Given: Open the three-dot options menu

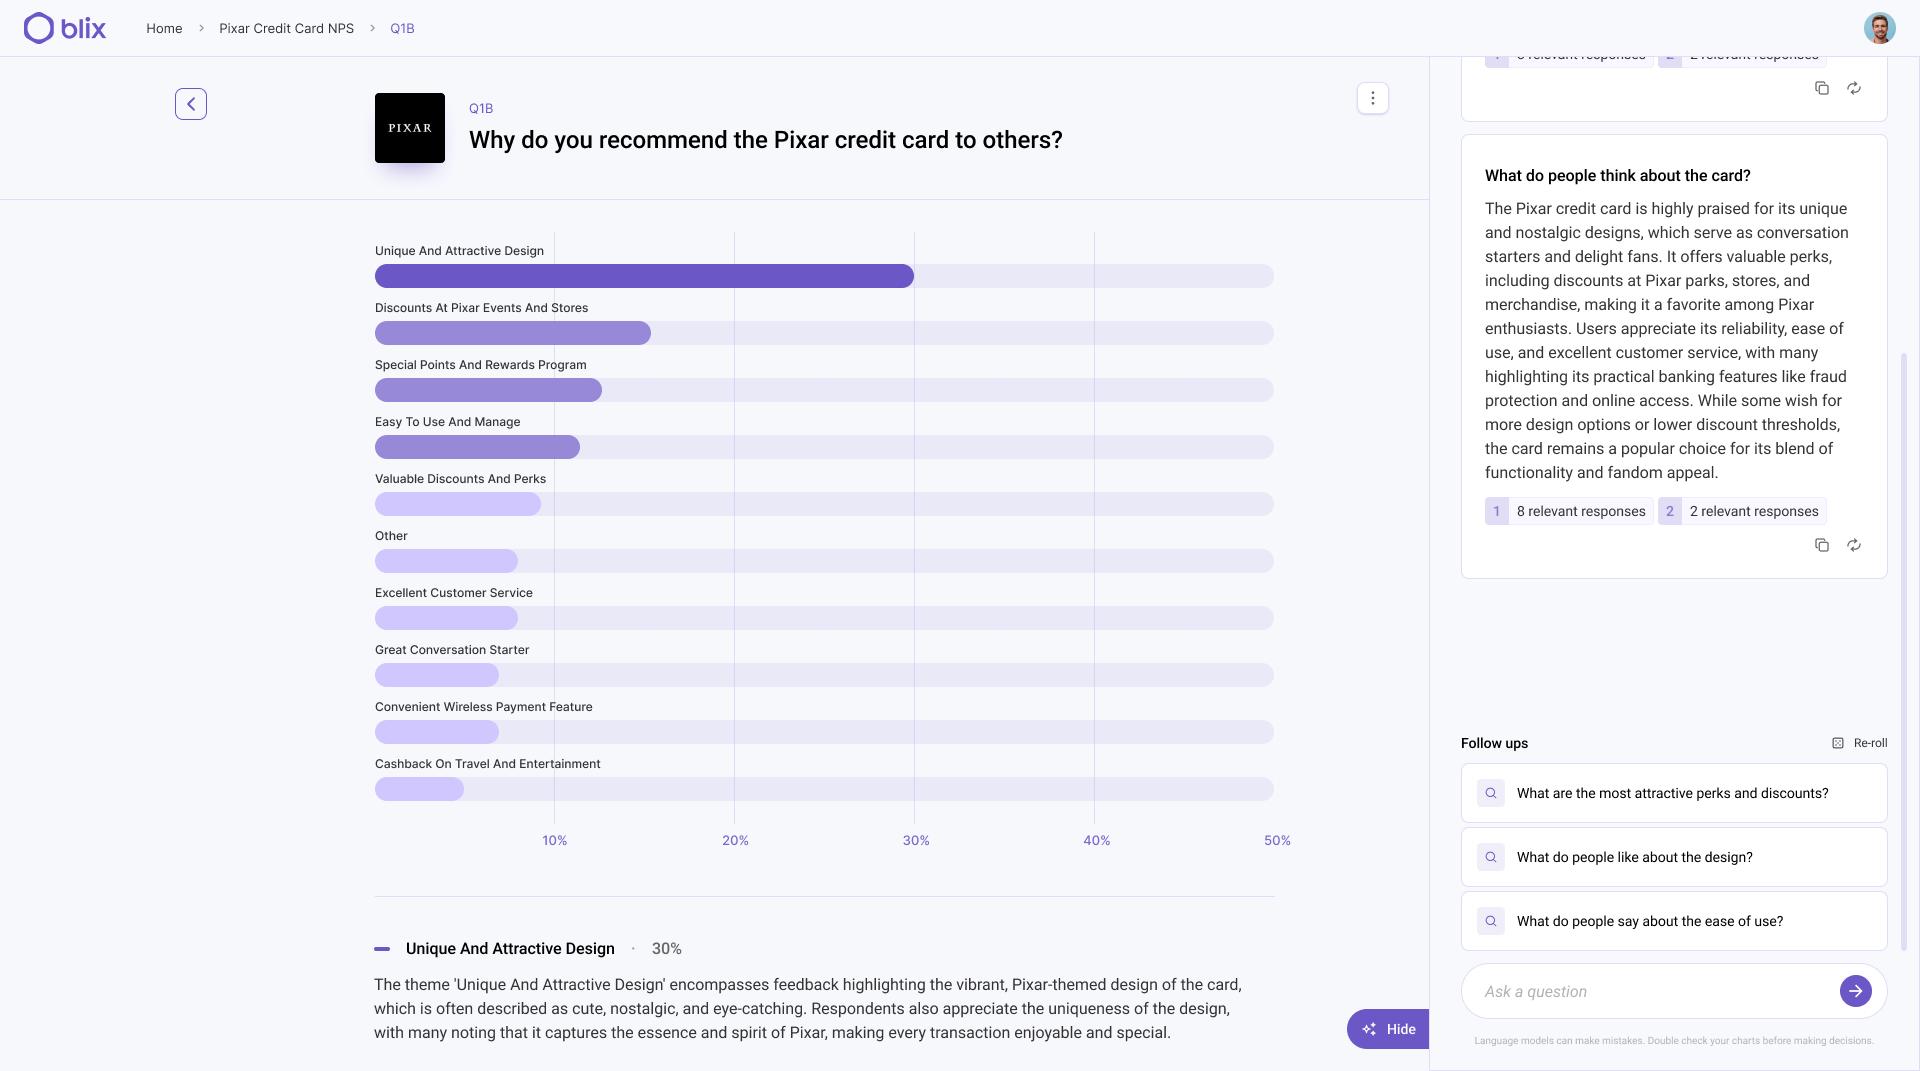Looking at the screenshot, I should [x=1373, y=98].
